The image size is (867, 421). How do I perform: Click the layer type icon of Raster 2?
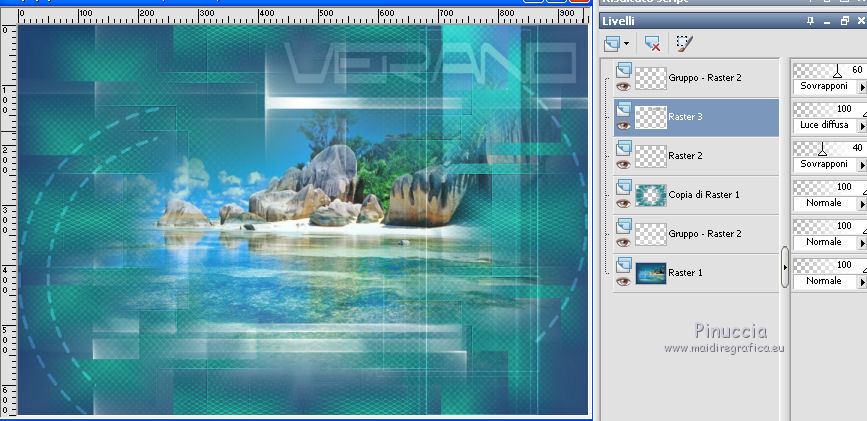[624, 147]
